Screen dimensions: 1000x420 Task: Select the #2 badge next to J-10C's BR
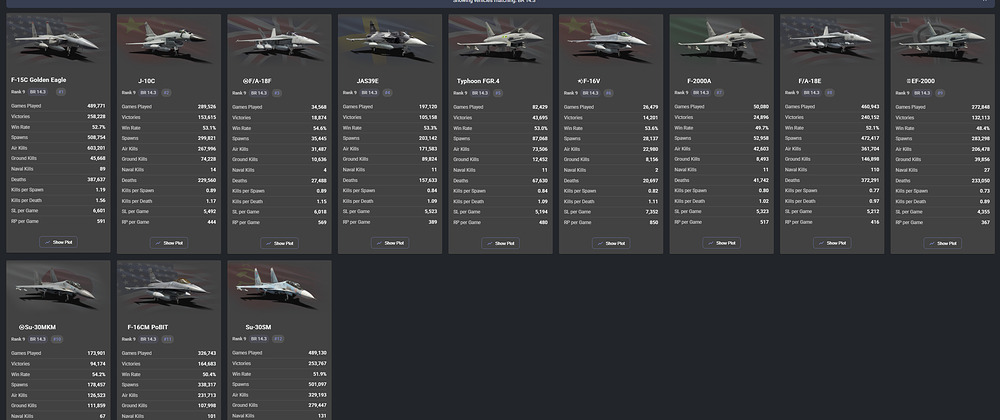point(166,92)
